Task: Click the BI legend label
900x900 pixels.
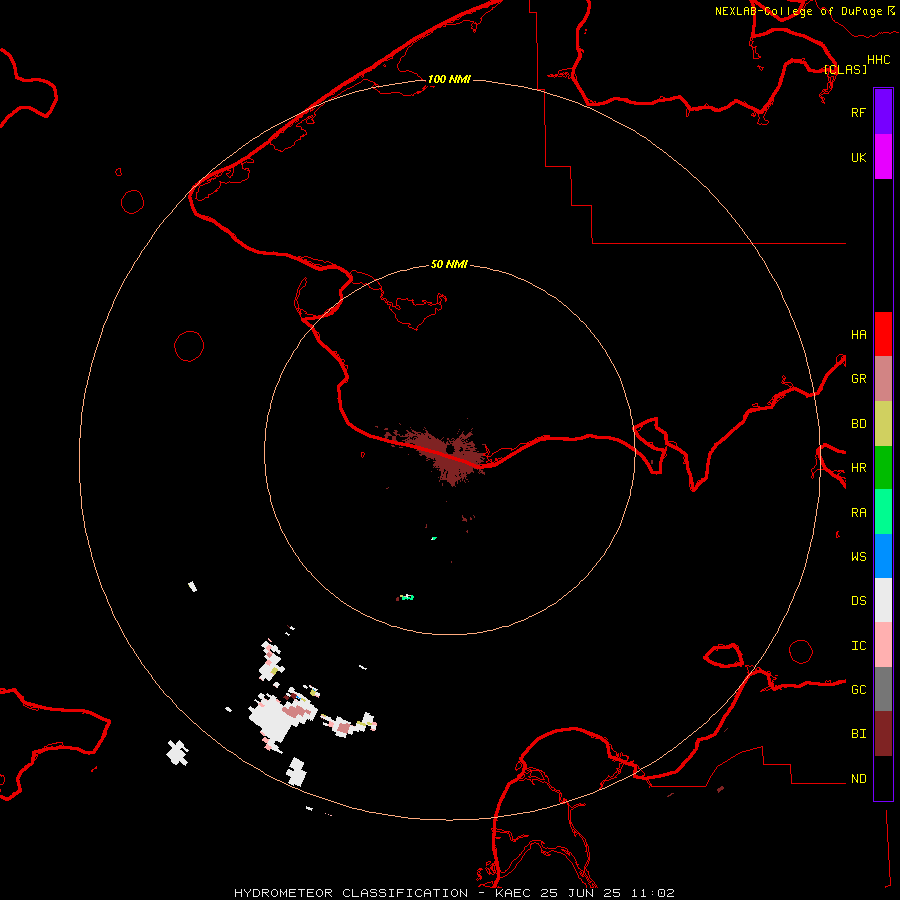Action: point(858,734)
